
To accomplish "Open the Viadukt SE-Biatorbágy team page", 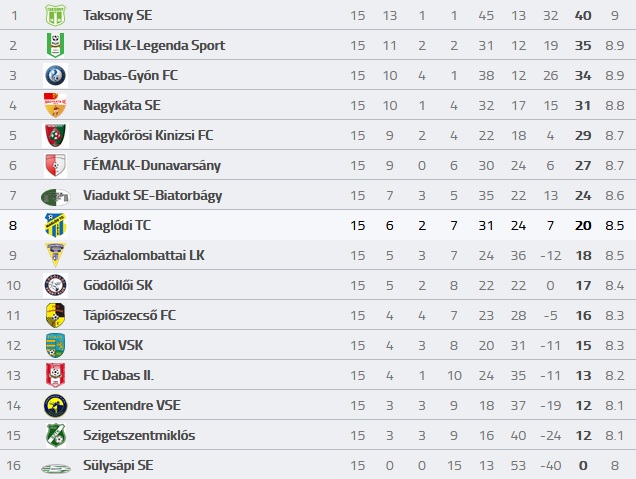I will coord(153,195).
